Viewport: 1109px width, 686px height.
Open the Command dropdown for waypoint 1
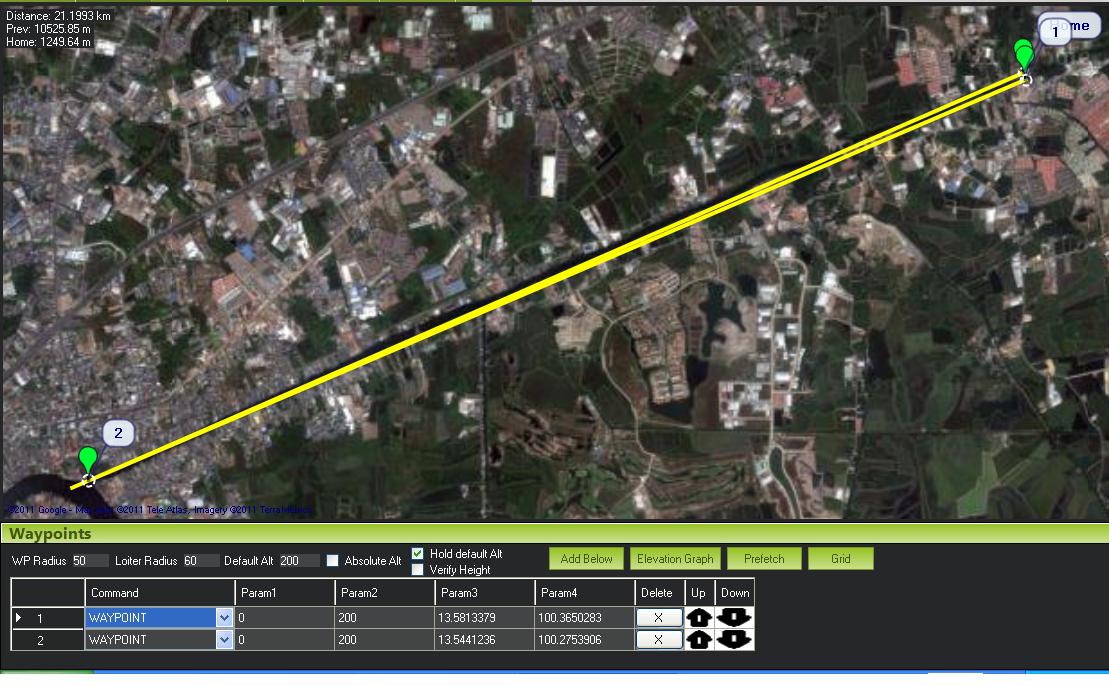[x=224, y=618]
